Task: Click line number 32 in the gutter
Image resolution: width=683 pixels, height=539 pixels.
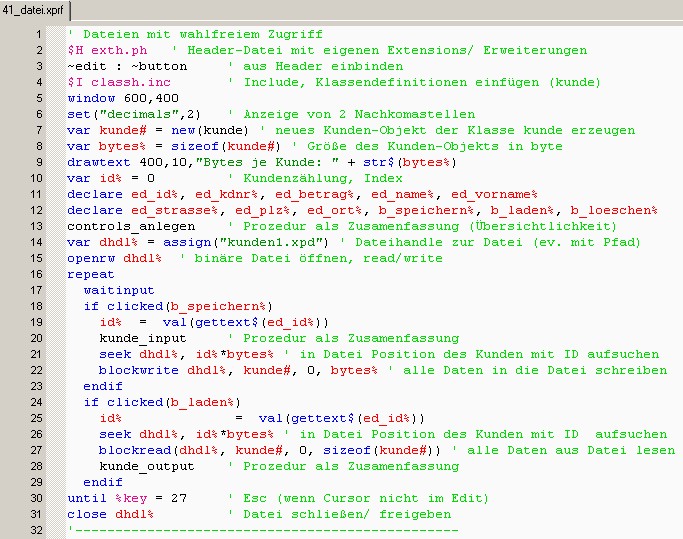Action: (34, 530)
